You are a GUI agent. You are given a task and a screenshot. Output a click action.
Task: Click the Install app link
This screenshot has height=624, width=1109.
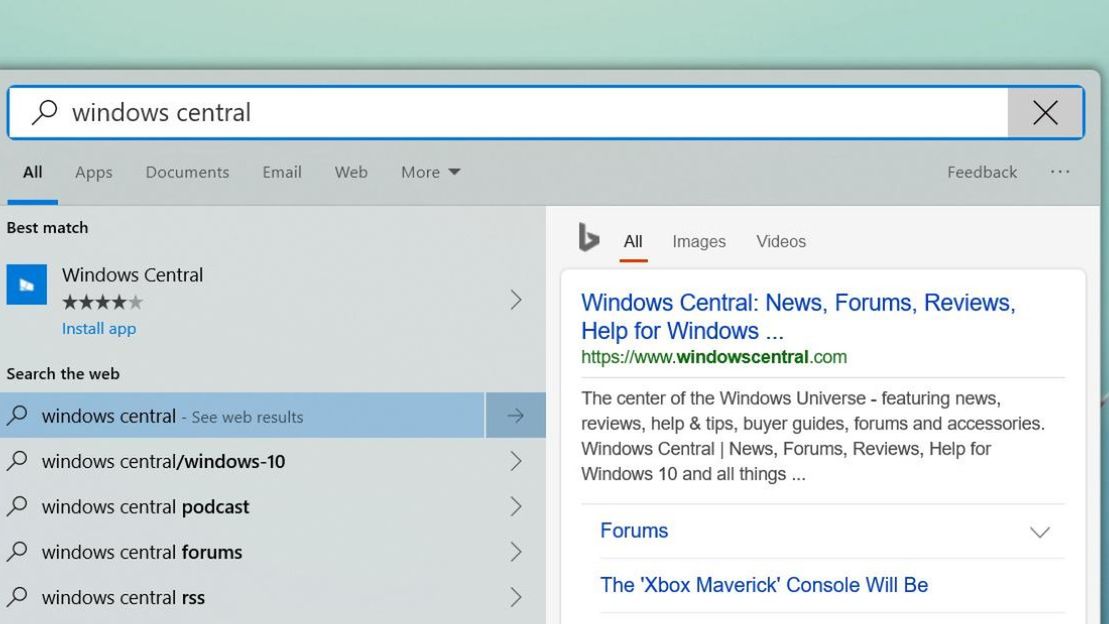(99, 328)
